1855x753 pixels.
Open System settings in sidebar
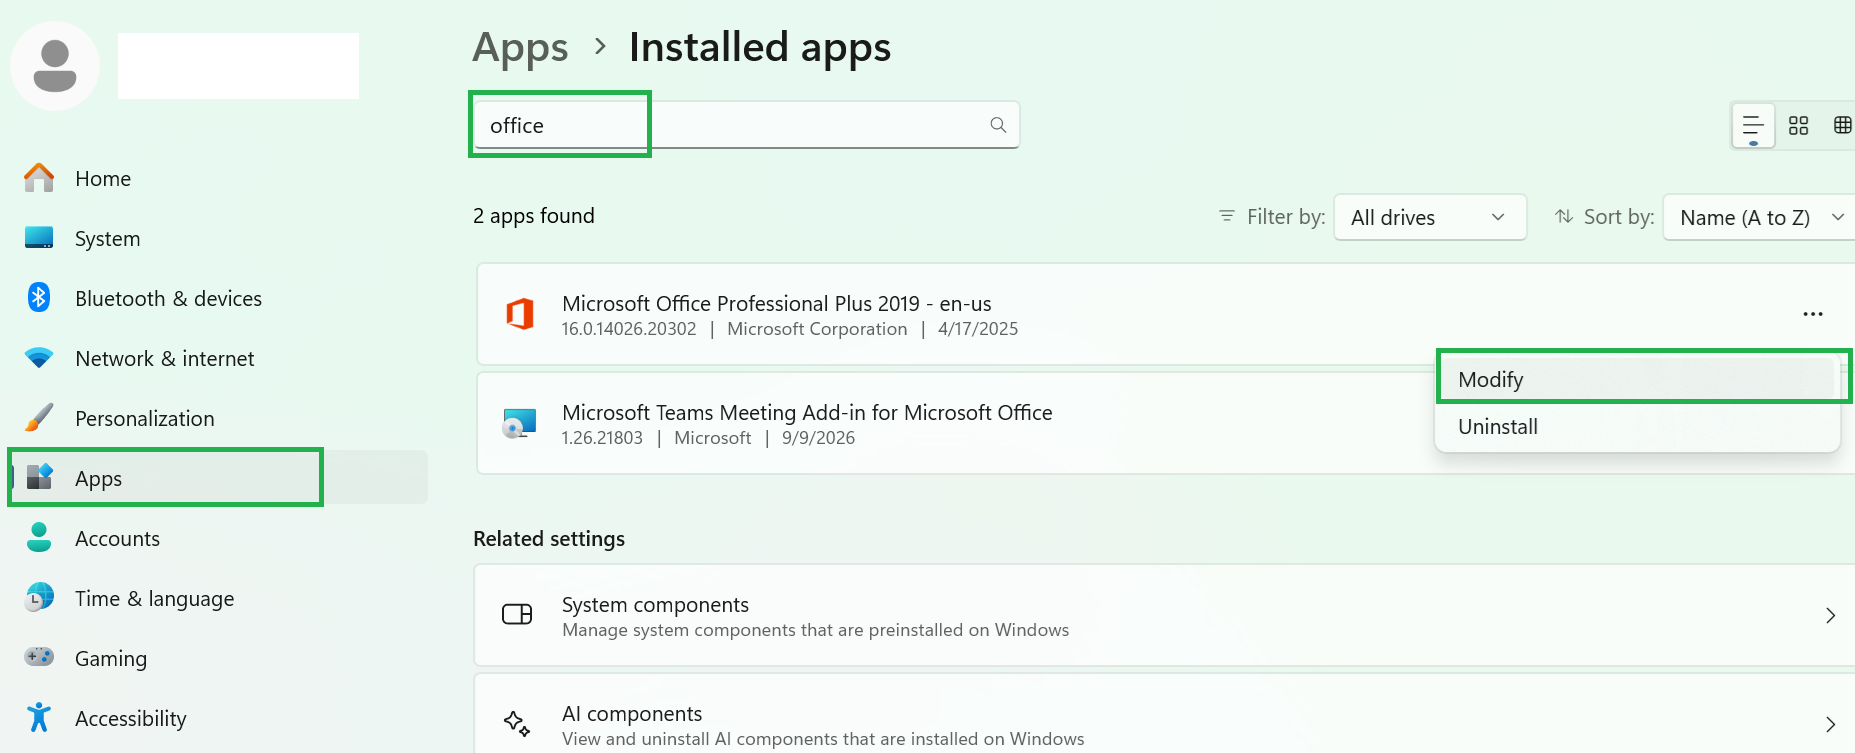[x=218, y=238]
